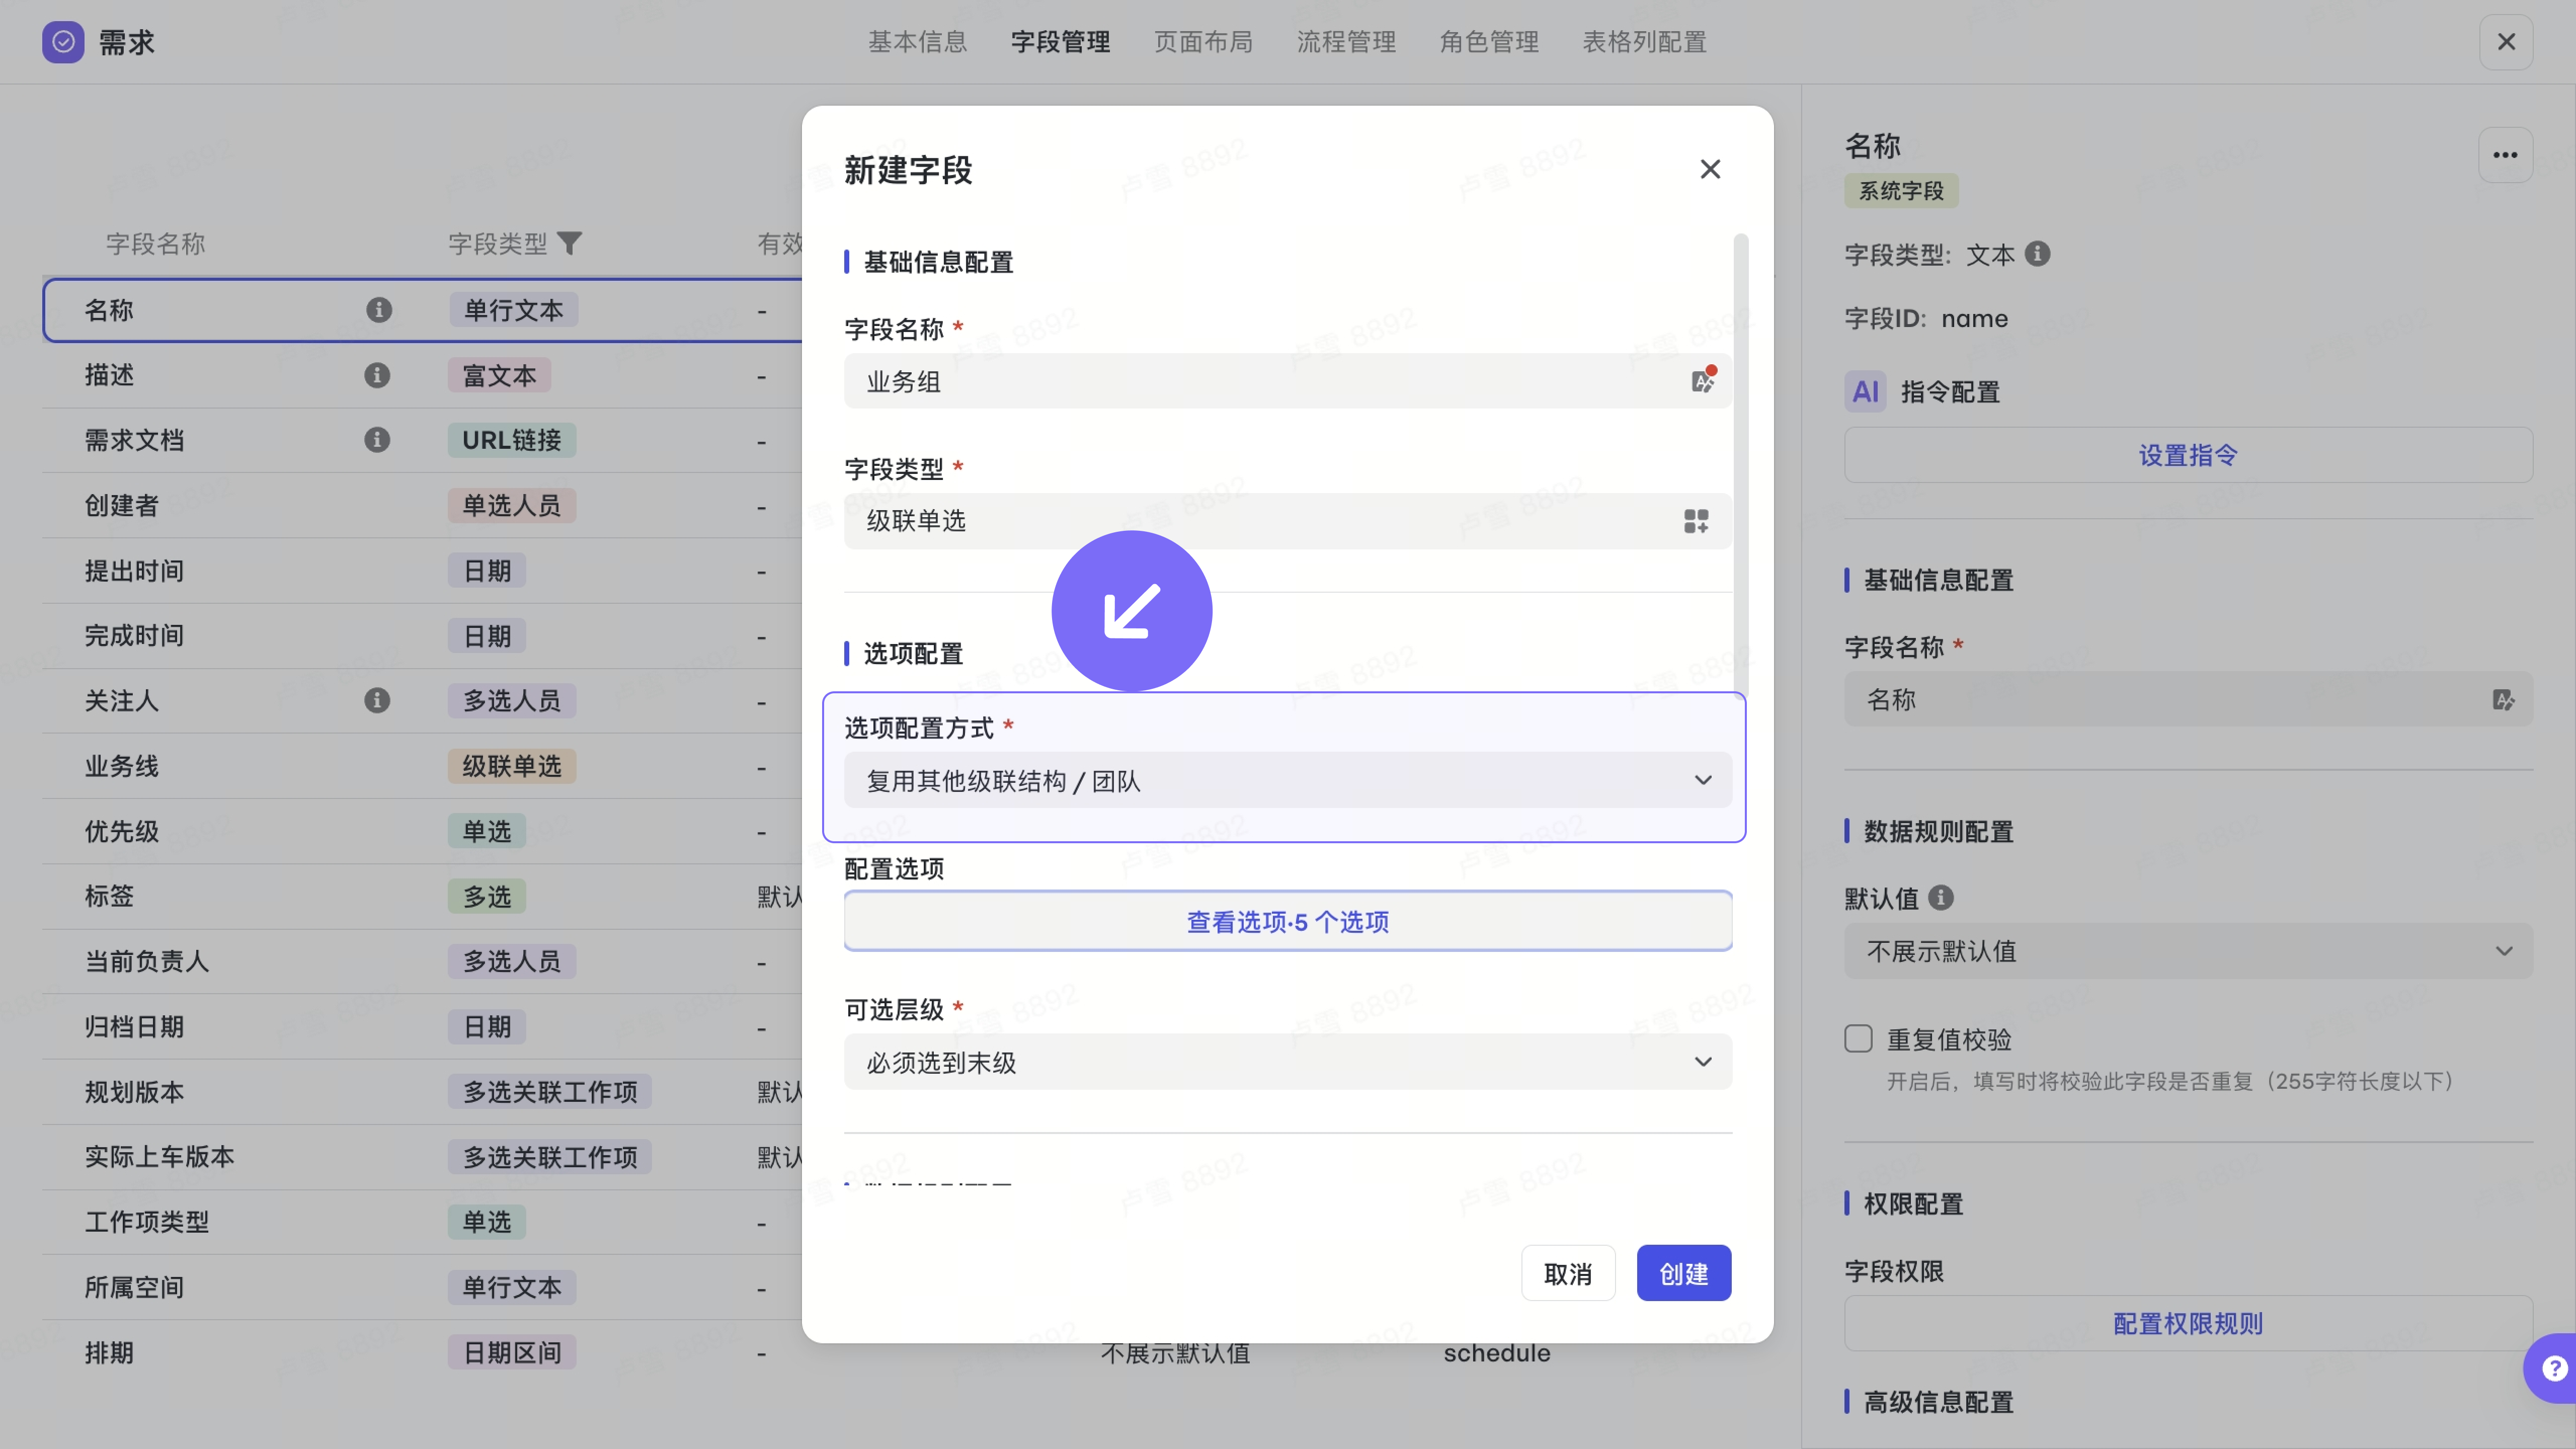
Task: Click the 创建 button
Action: (1684, 1273)
